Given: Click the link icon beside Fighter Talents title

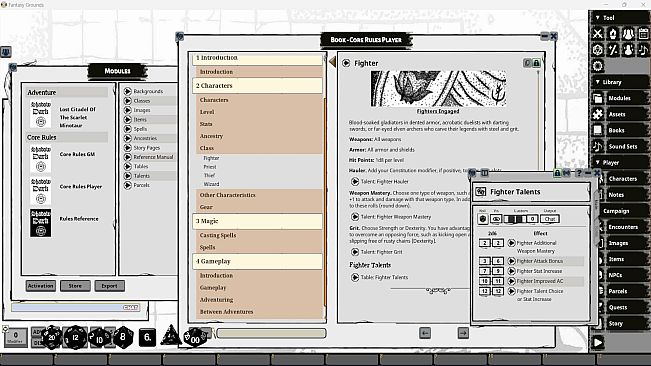Looking at the screenshot, I should pyautogui.click(x=481, y=192).
